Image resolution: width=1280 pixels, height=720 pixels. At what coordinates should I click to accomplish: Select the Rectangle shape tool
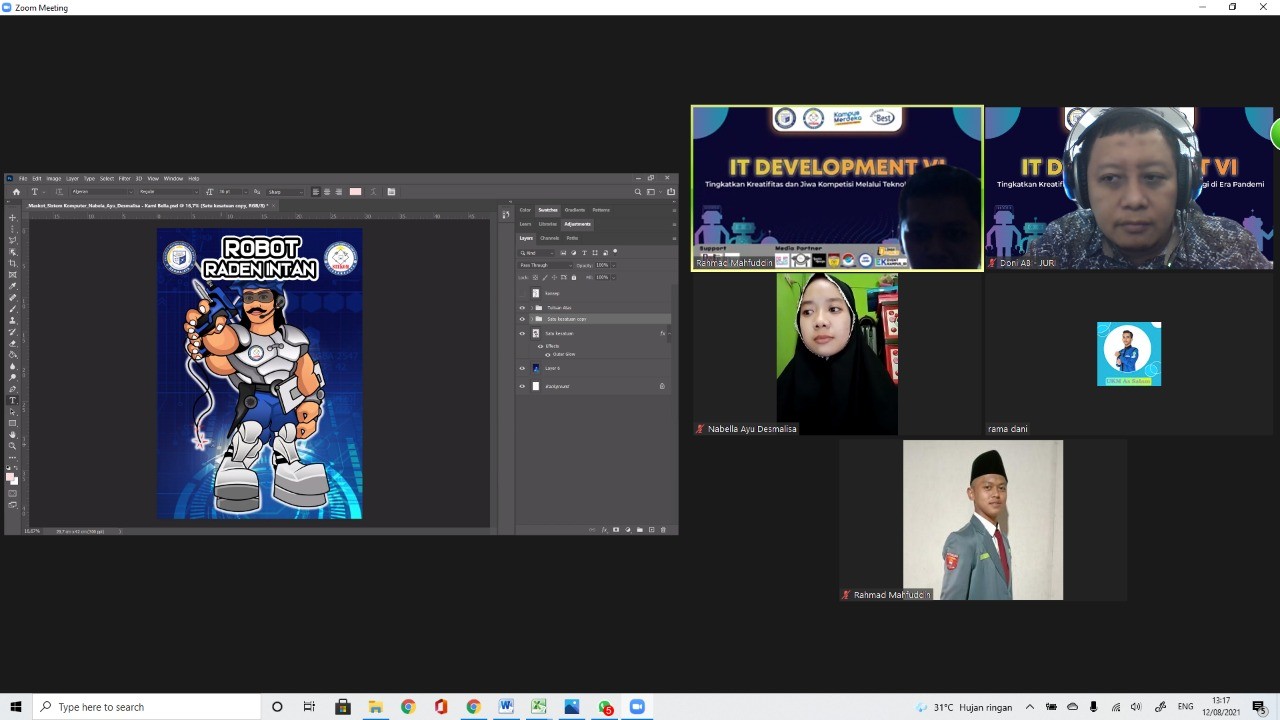click(x=13, y=424)
